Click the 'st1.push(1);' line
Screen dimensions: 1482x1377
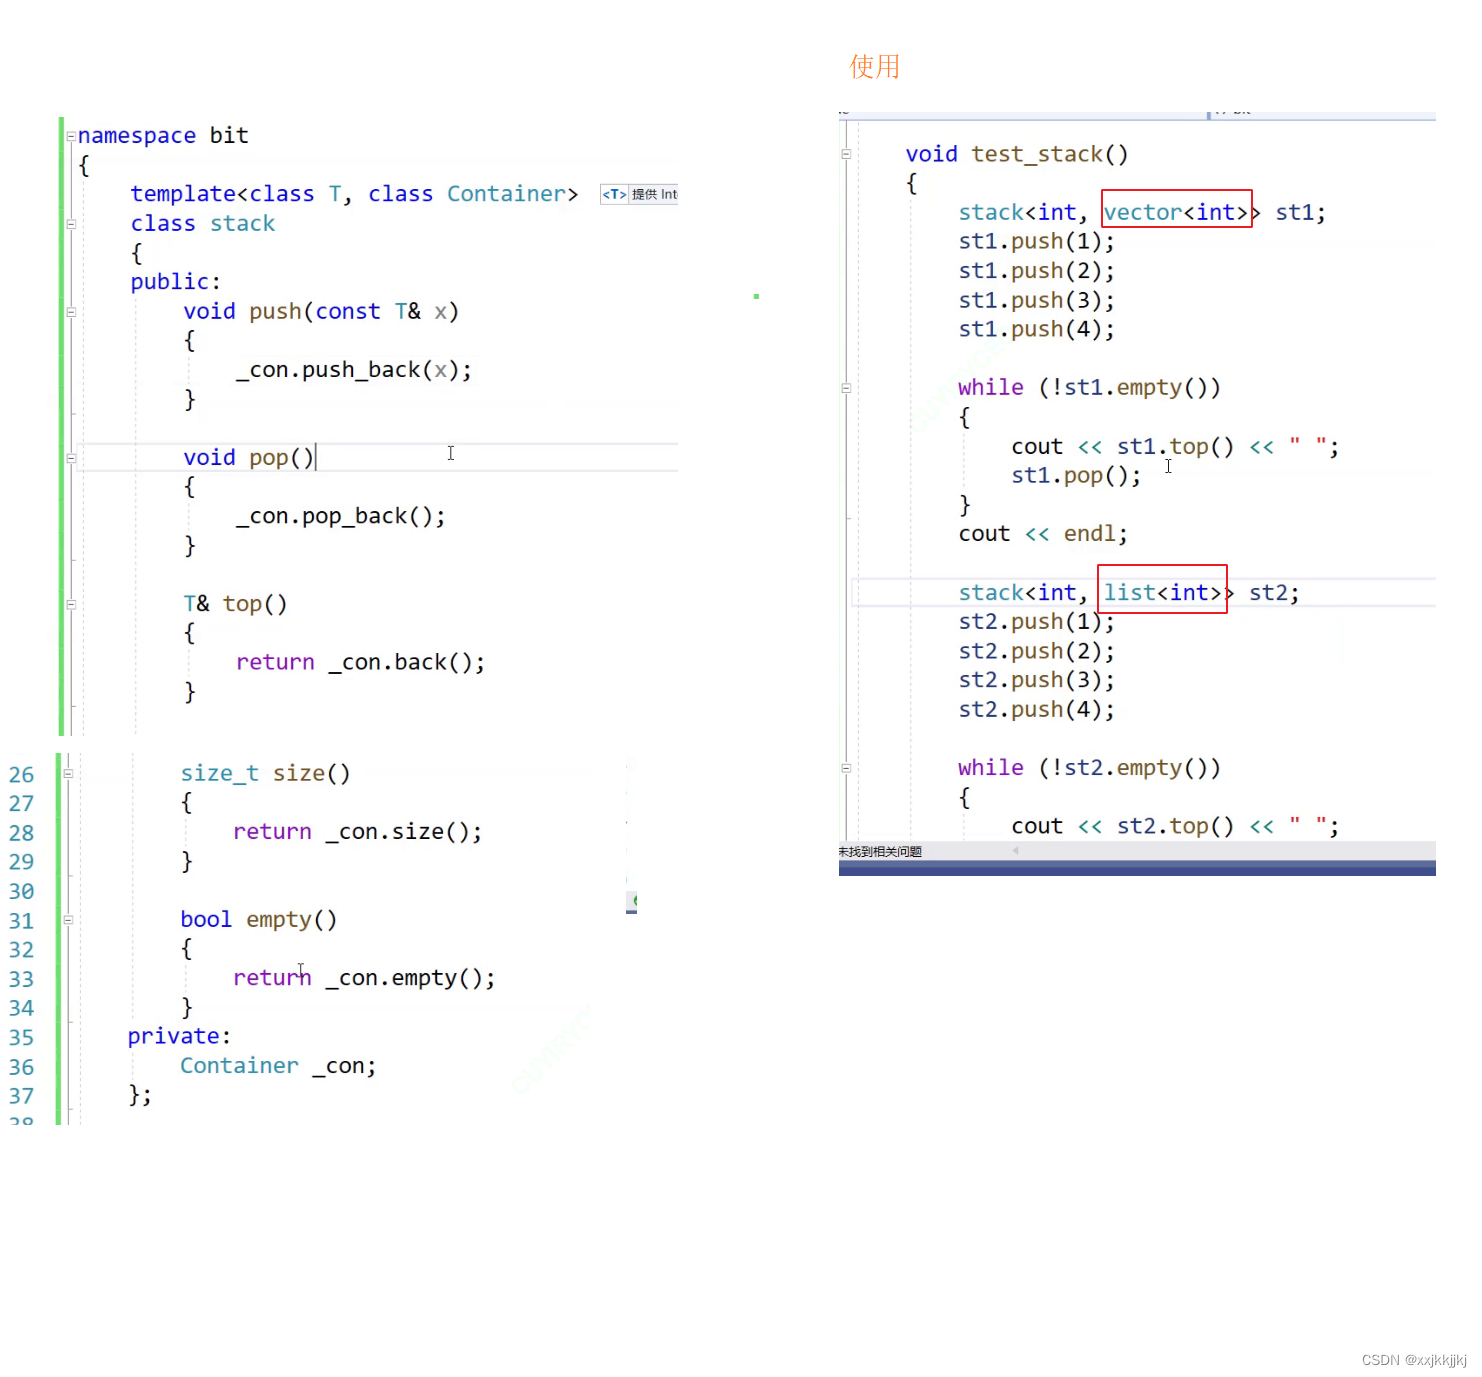click(1036, 242)
